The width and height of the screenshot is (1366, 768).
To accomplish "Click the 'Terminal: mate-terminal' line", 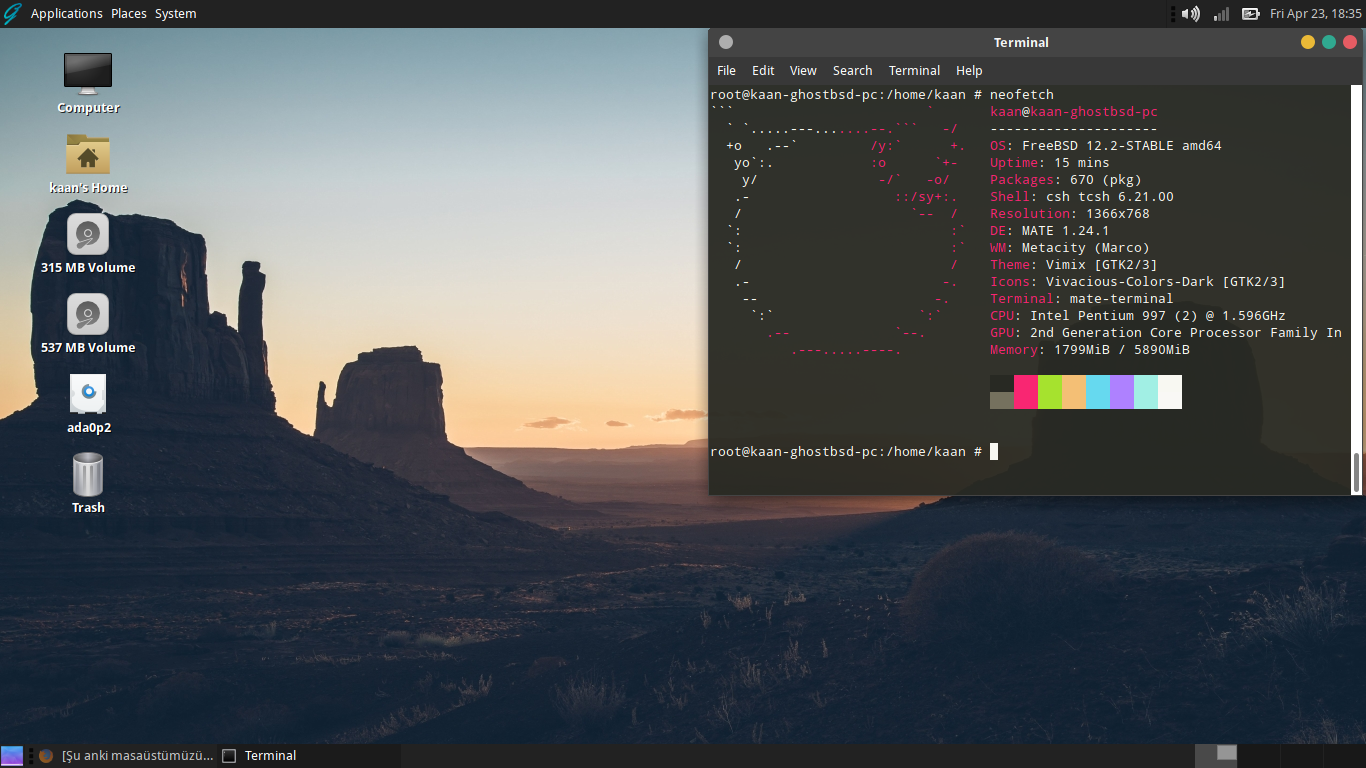I will (x=1082, y=299).
